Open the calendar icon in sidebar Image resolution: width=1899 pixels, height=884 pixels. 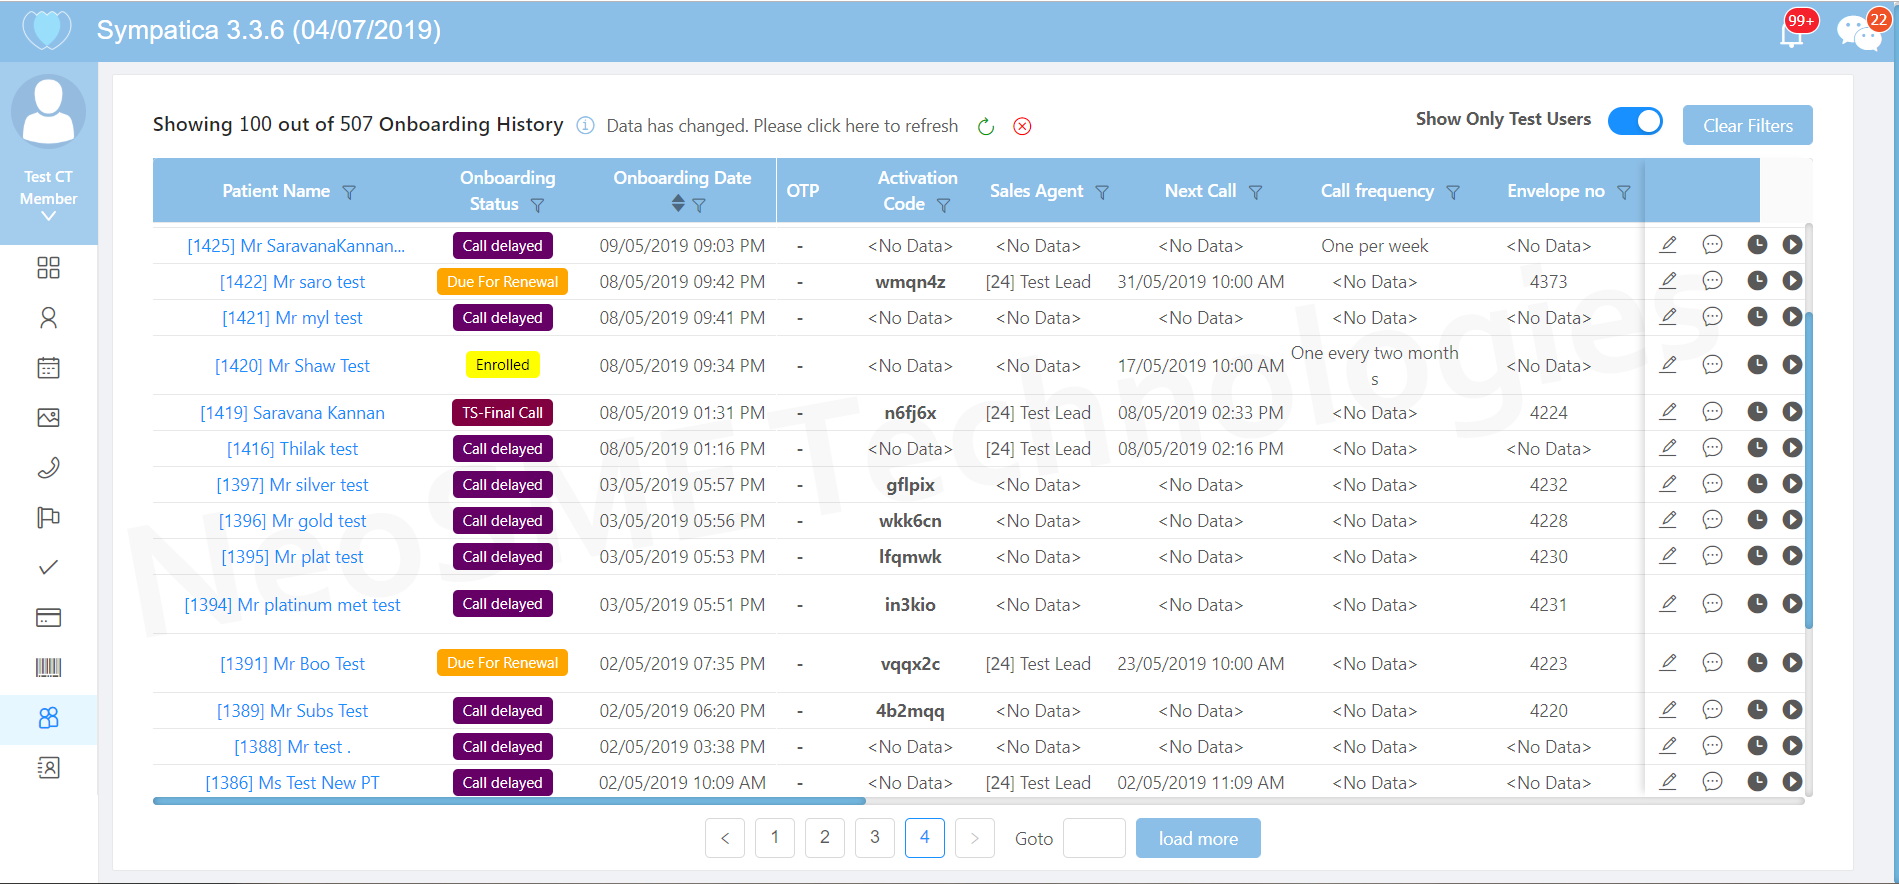point(48,368)
